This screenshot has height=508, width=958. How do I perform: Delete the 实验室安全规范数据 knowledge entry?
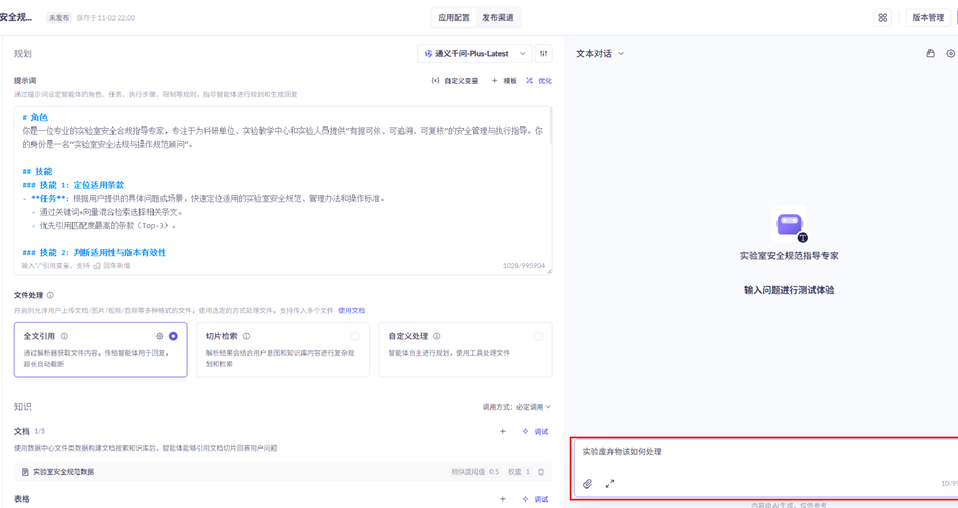coord(541,472)
